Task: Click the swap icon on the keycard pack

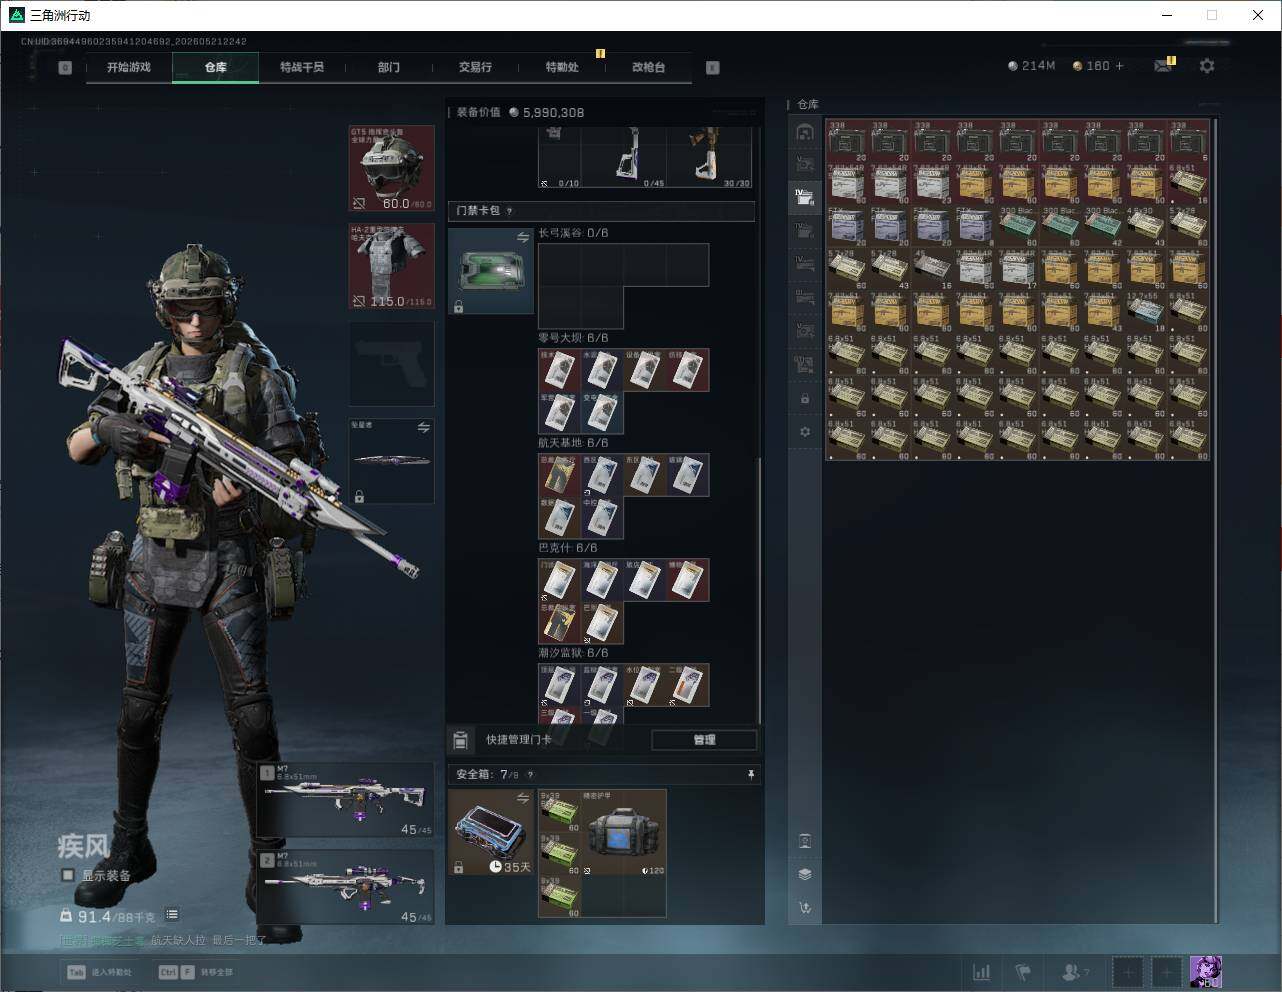Action: point(522,237)
